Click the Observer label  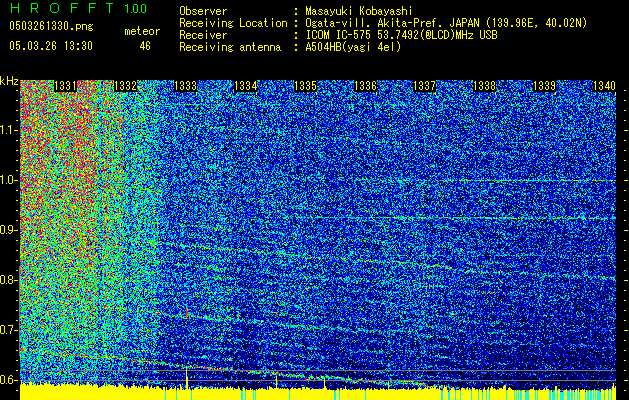tap(203, 11)
